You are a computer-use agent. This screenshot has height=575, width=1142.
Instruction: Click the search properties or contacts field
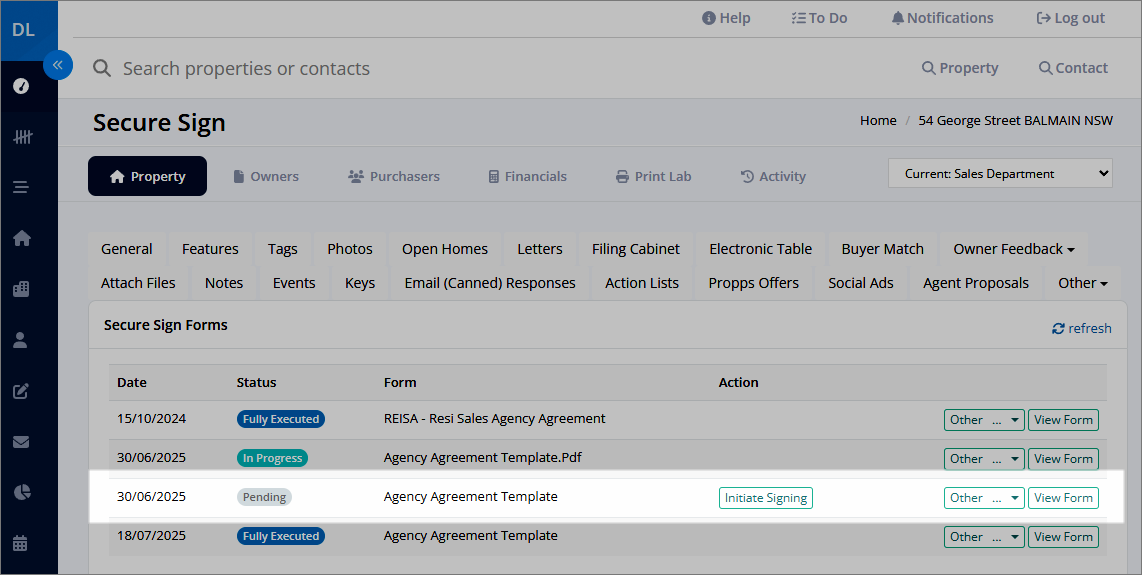tap(400, 68)
